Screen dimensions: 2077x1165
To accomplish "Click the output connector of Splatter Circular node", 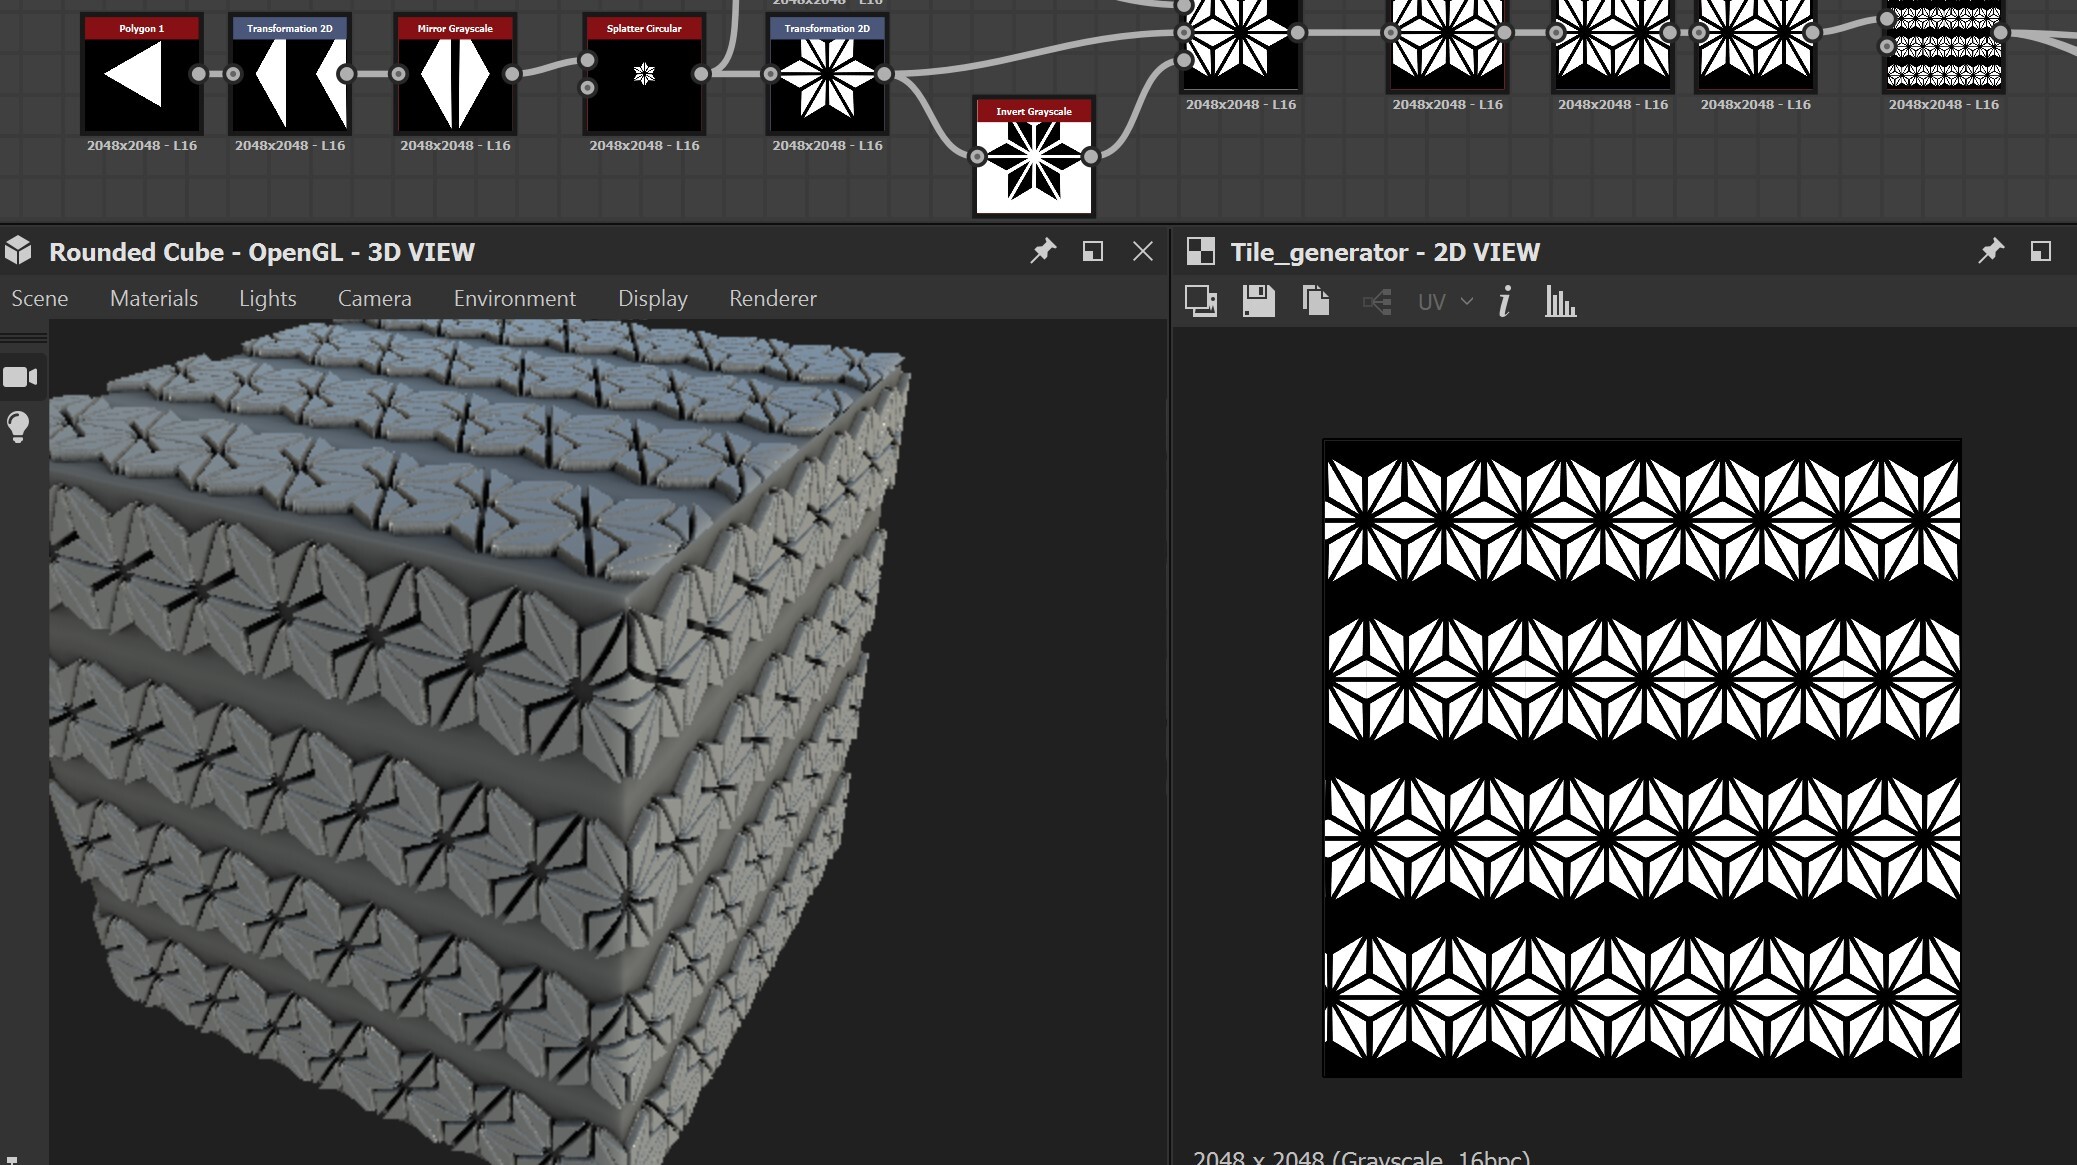I will click(701, 74).
